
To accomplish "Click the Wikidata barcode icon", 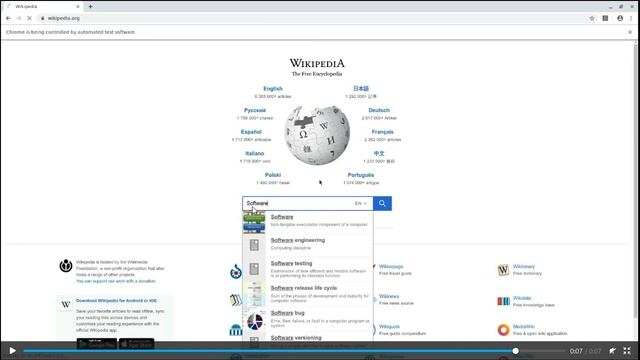I will (503, 301).
